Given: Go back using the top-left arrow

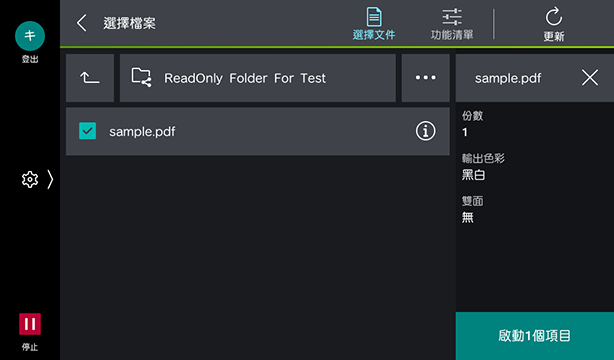Looking at the screenshot, I should [81, 23].
